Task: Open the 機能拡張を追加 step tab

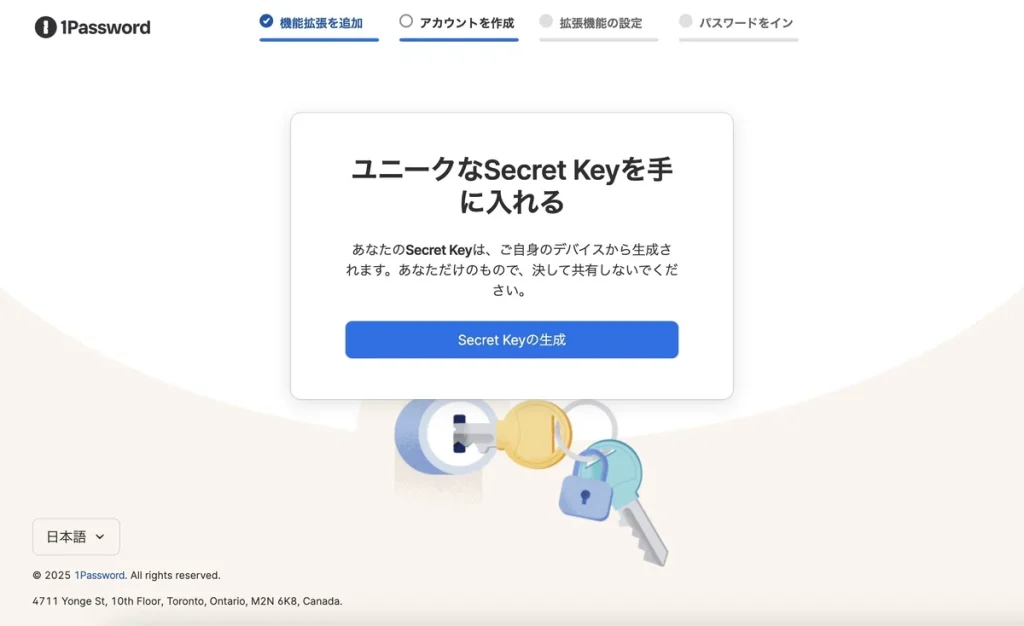Action: [321, 23]
